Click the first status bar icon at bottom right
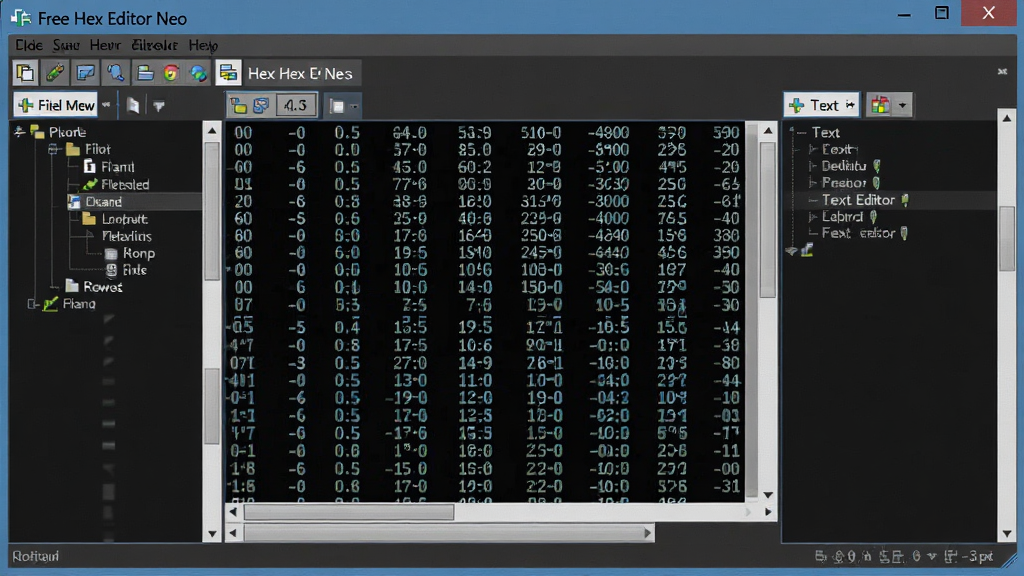The image size is (1024, 576). pos(820,556)
